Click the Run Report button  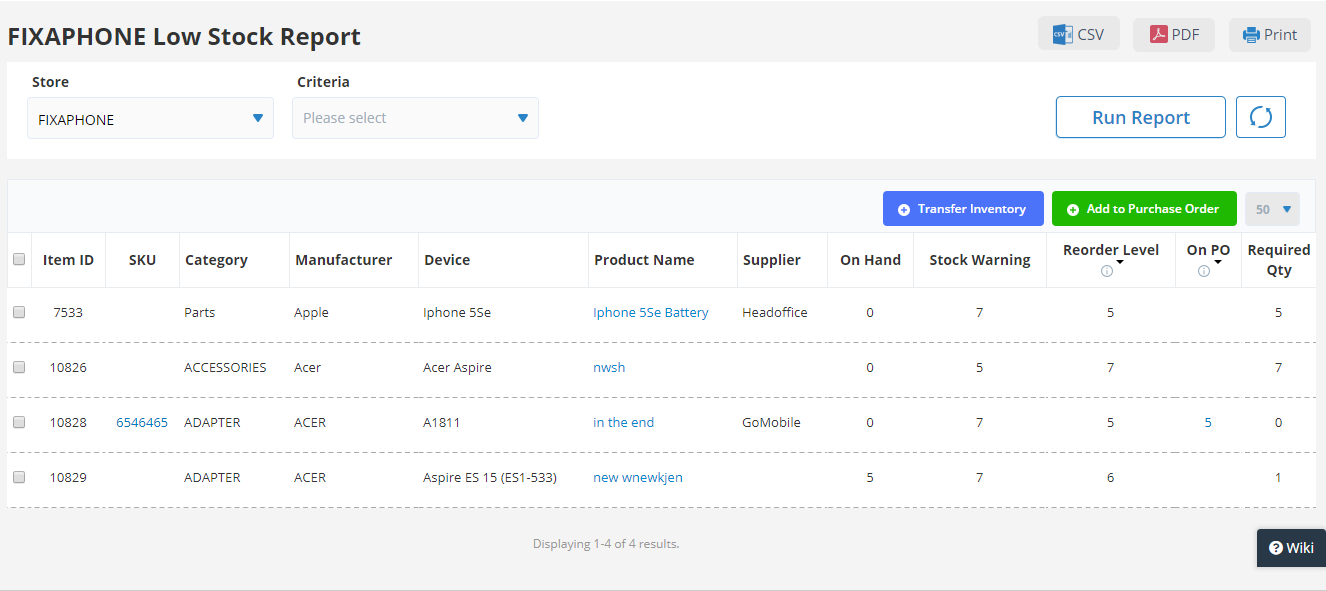[x=1141, y=117]
